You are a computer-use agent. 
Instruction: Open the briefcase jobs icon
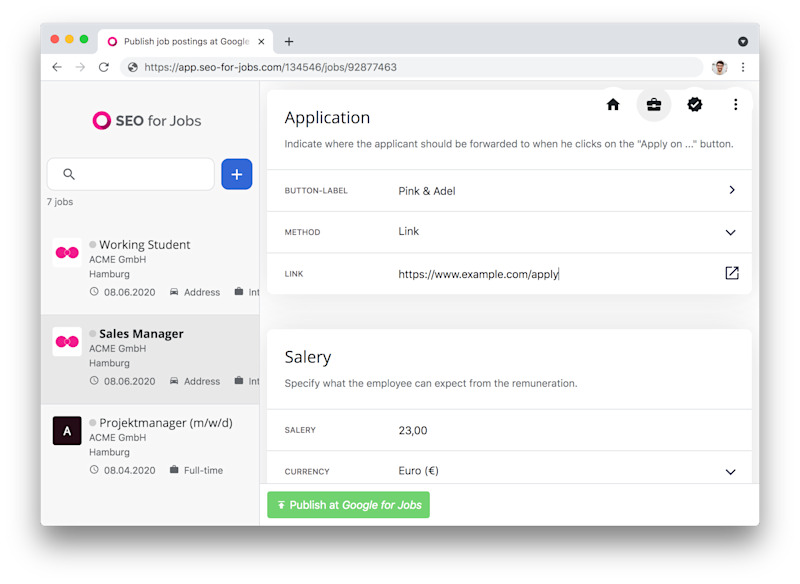(654, 105)
